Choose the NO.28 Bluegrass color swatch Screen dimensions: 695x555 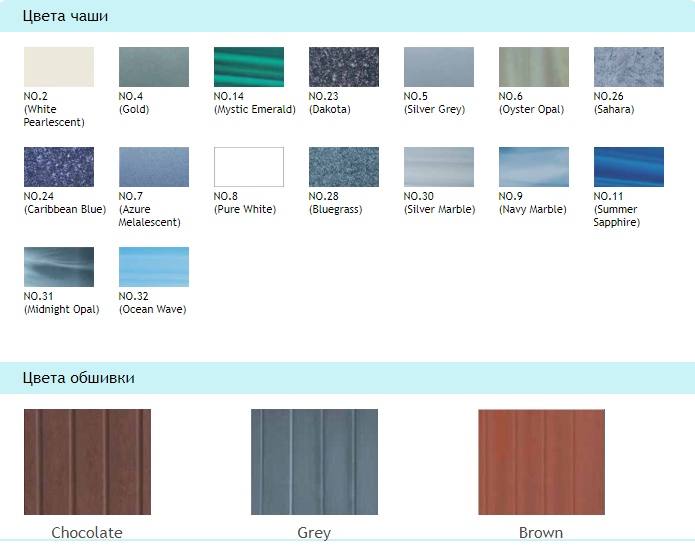coord(344,167)
